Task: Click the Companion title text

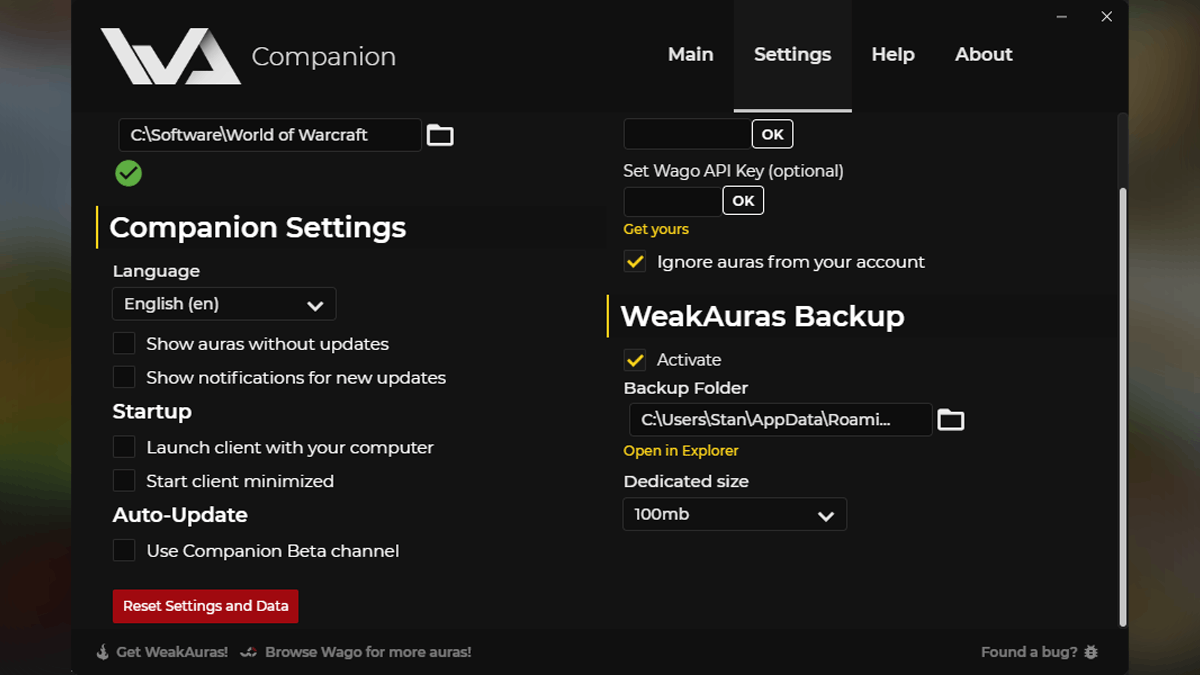Action: 324,57
